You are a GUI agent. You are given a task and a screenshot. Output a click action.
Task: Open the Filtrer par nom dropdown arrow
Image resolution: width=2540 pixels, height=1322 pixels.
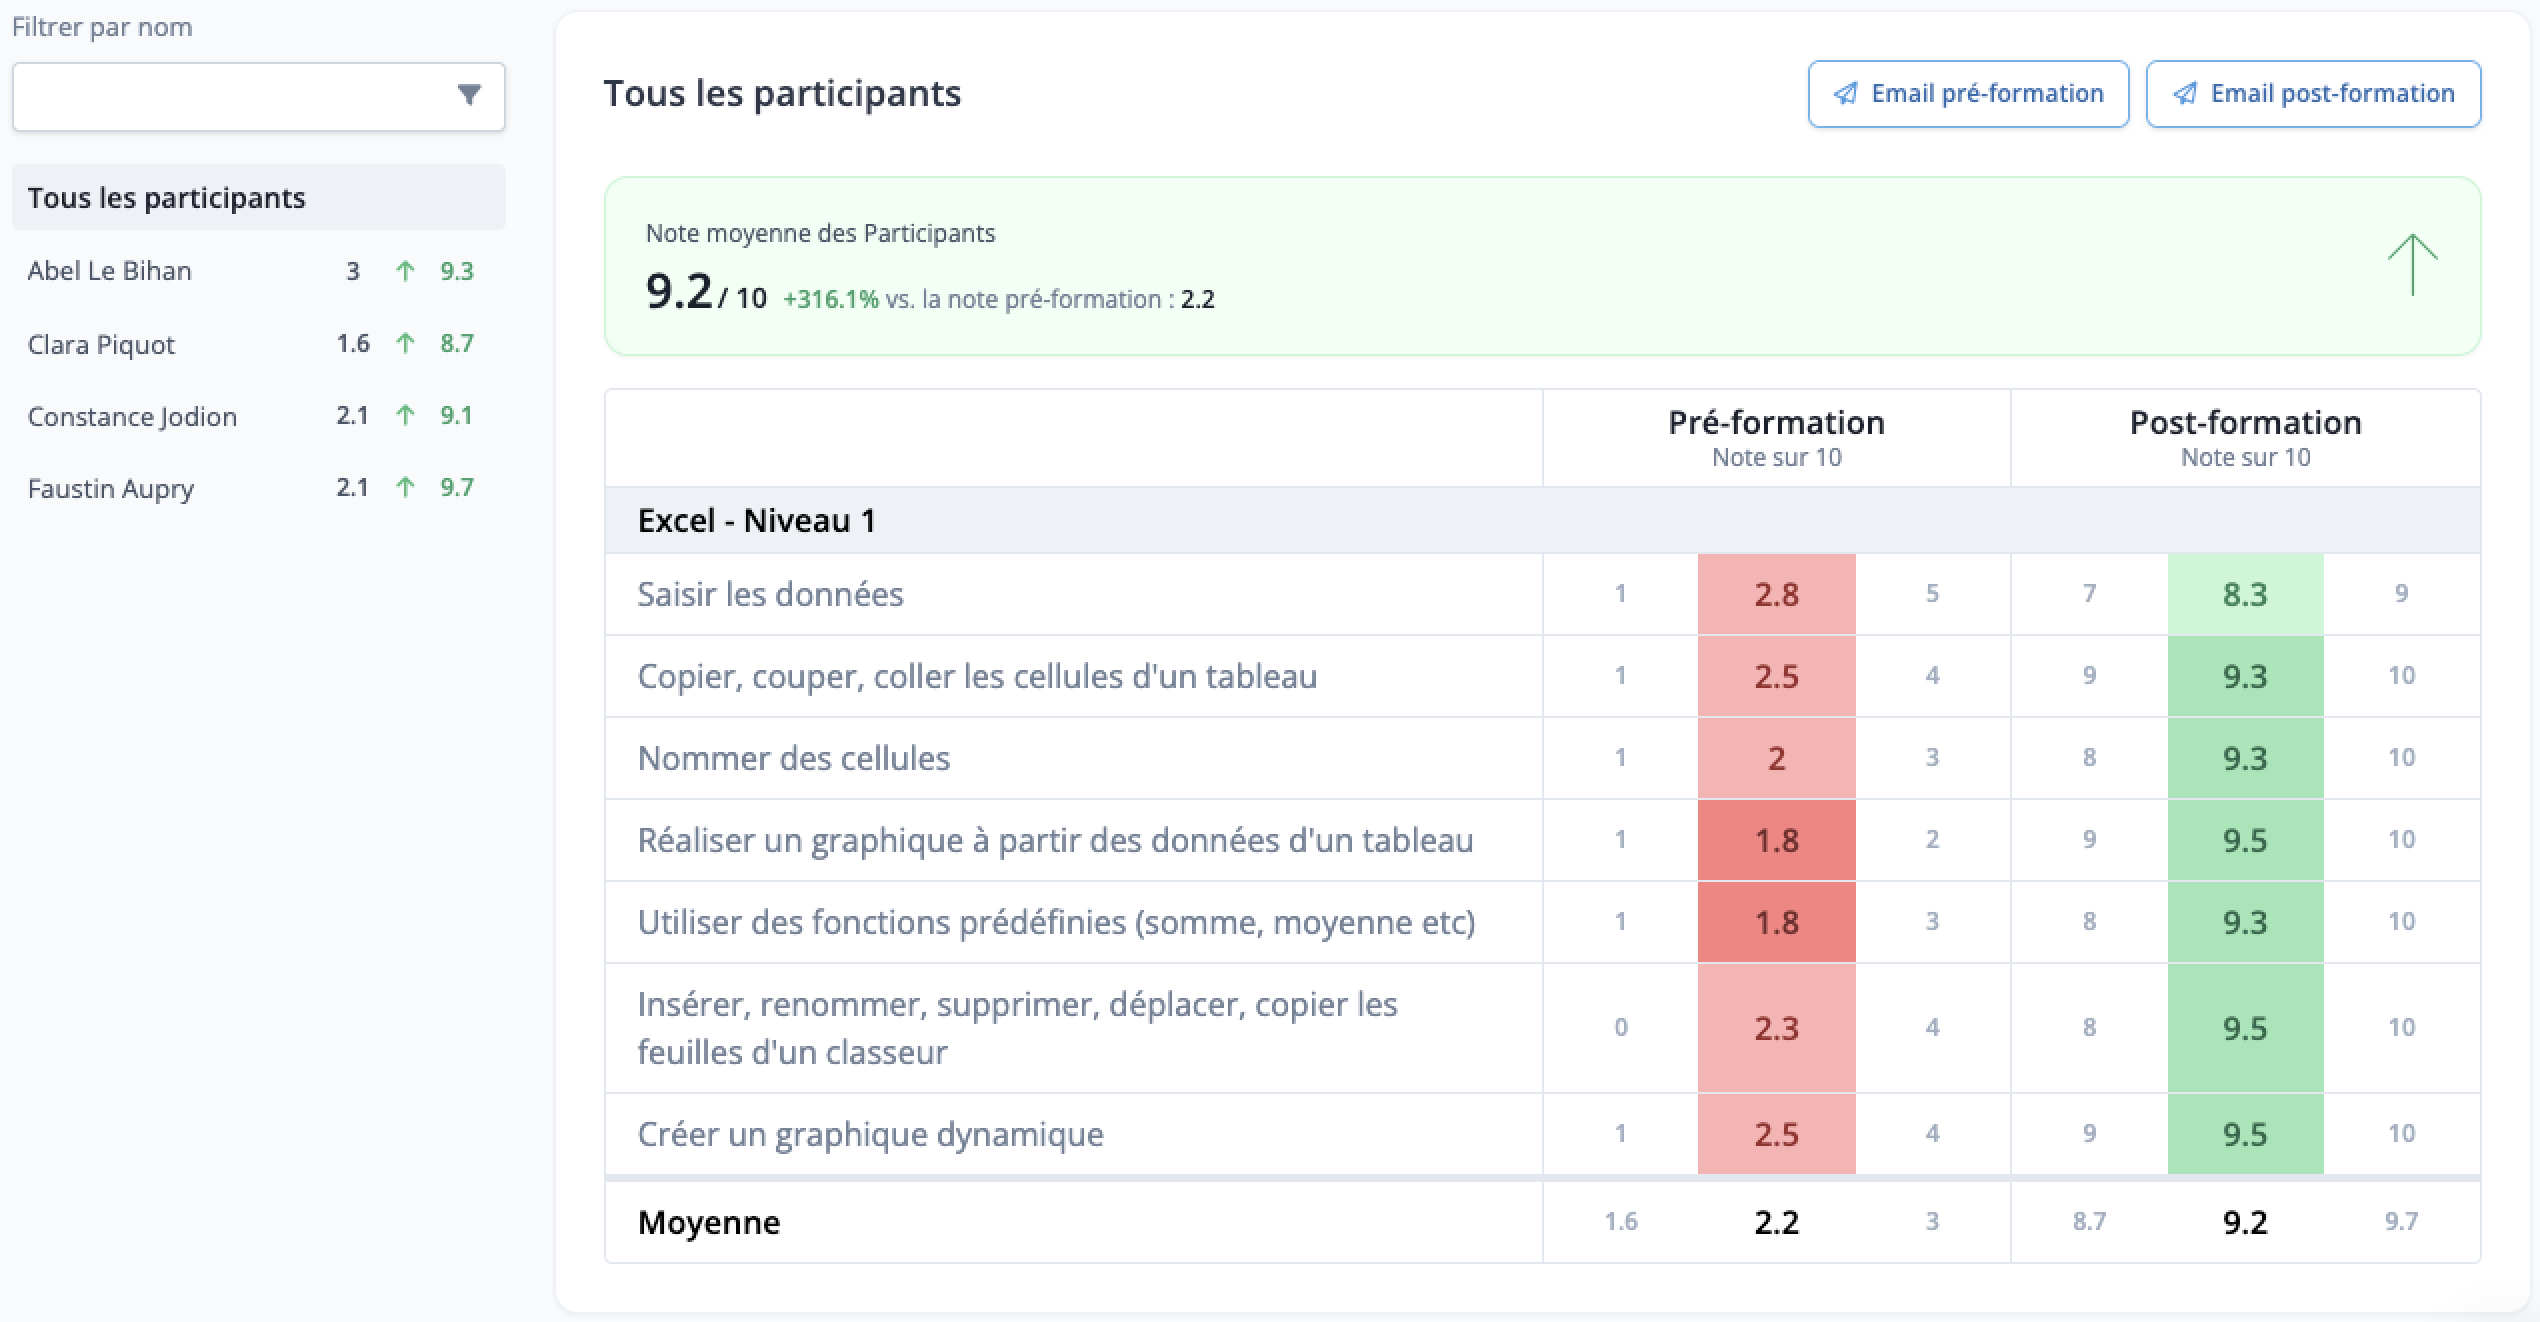[469, 95]
